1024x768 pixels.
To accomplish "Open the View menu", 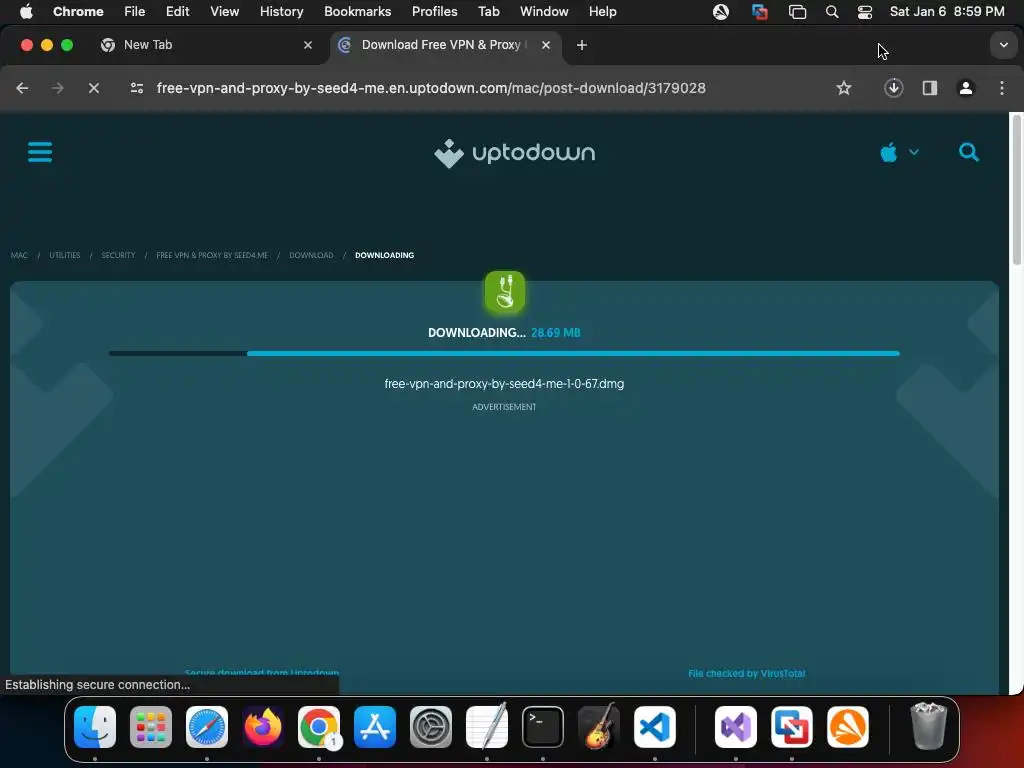I will [225, 12].
